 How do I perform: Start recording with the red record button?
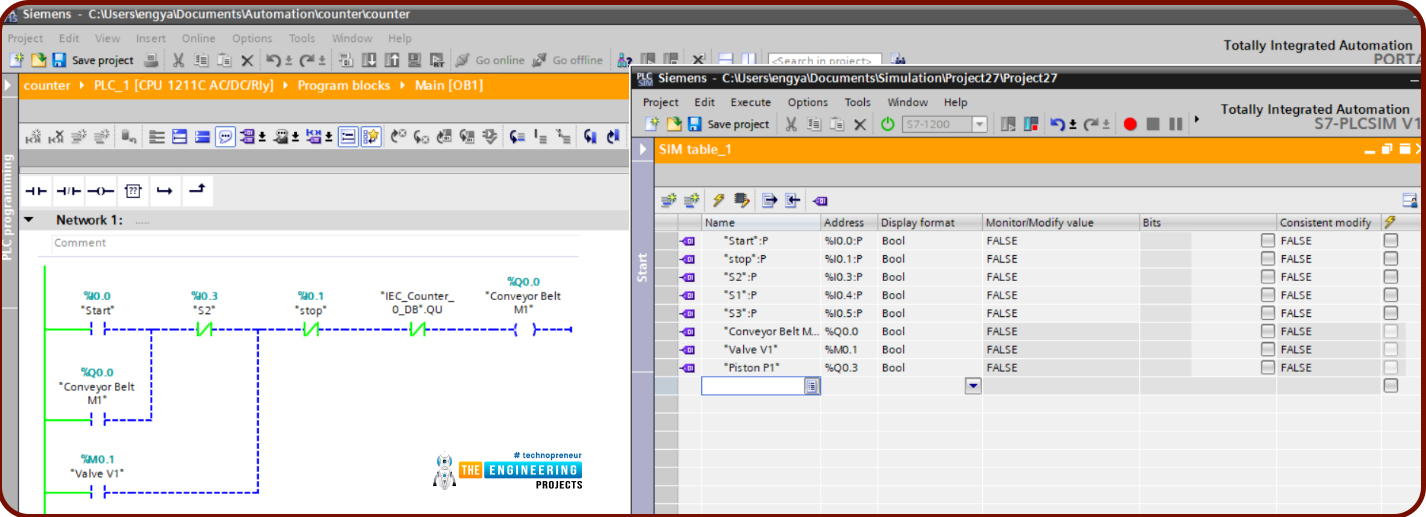1131,124
